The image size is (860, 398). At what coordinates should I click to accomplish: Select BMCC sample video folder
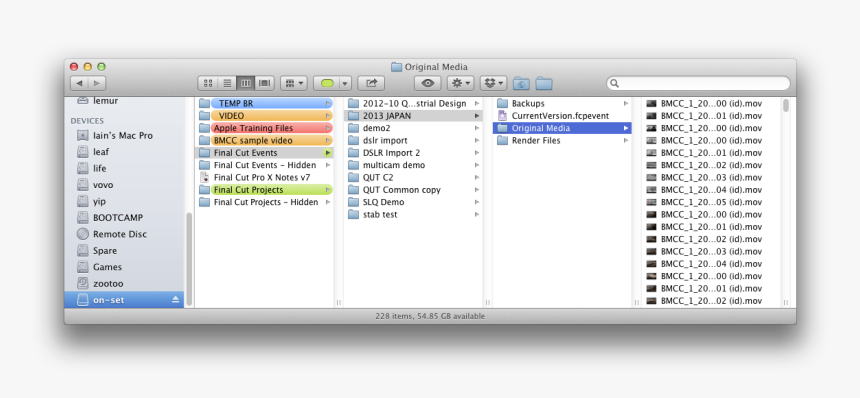coord(265,140)
